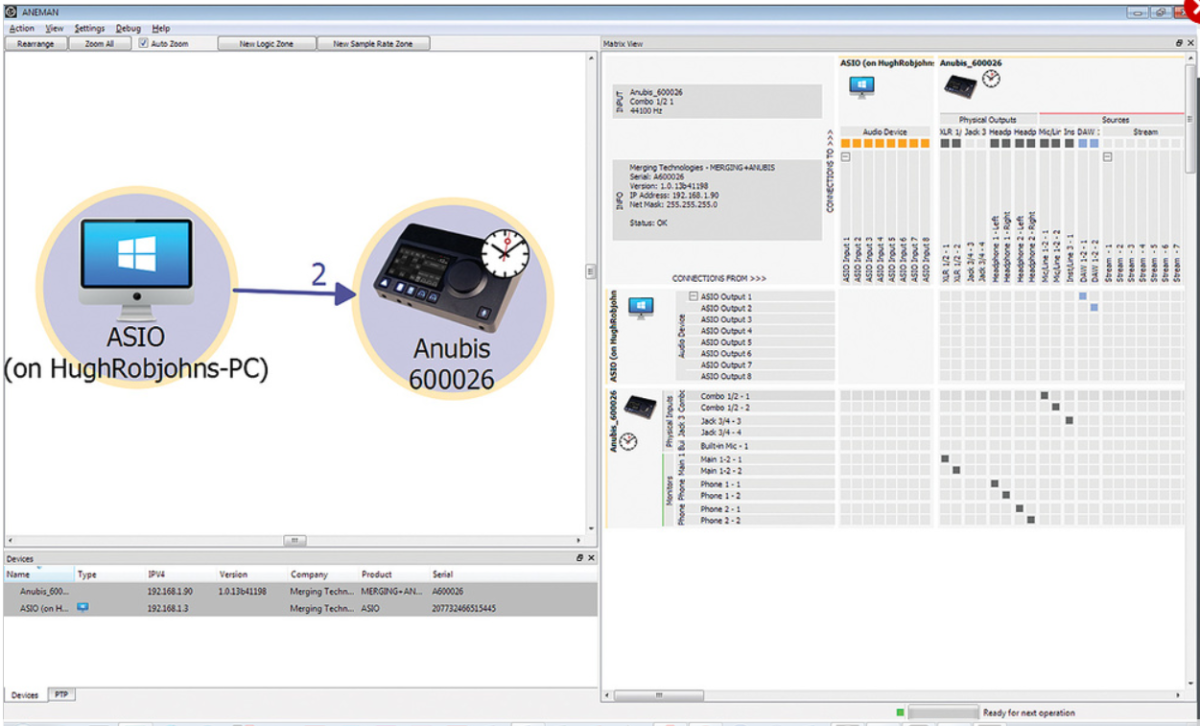Open the Debug menu
The width and height of the screenshot is (1200, 726).
(x=128, y=29)
